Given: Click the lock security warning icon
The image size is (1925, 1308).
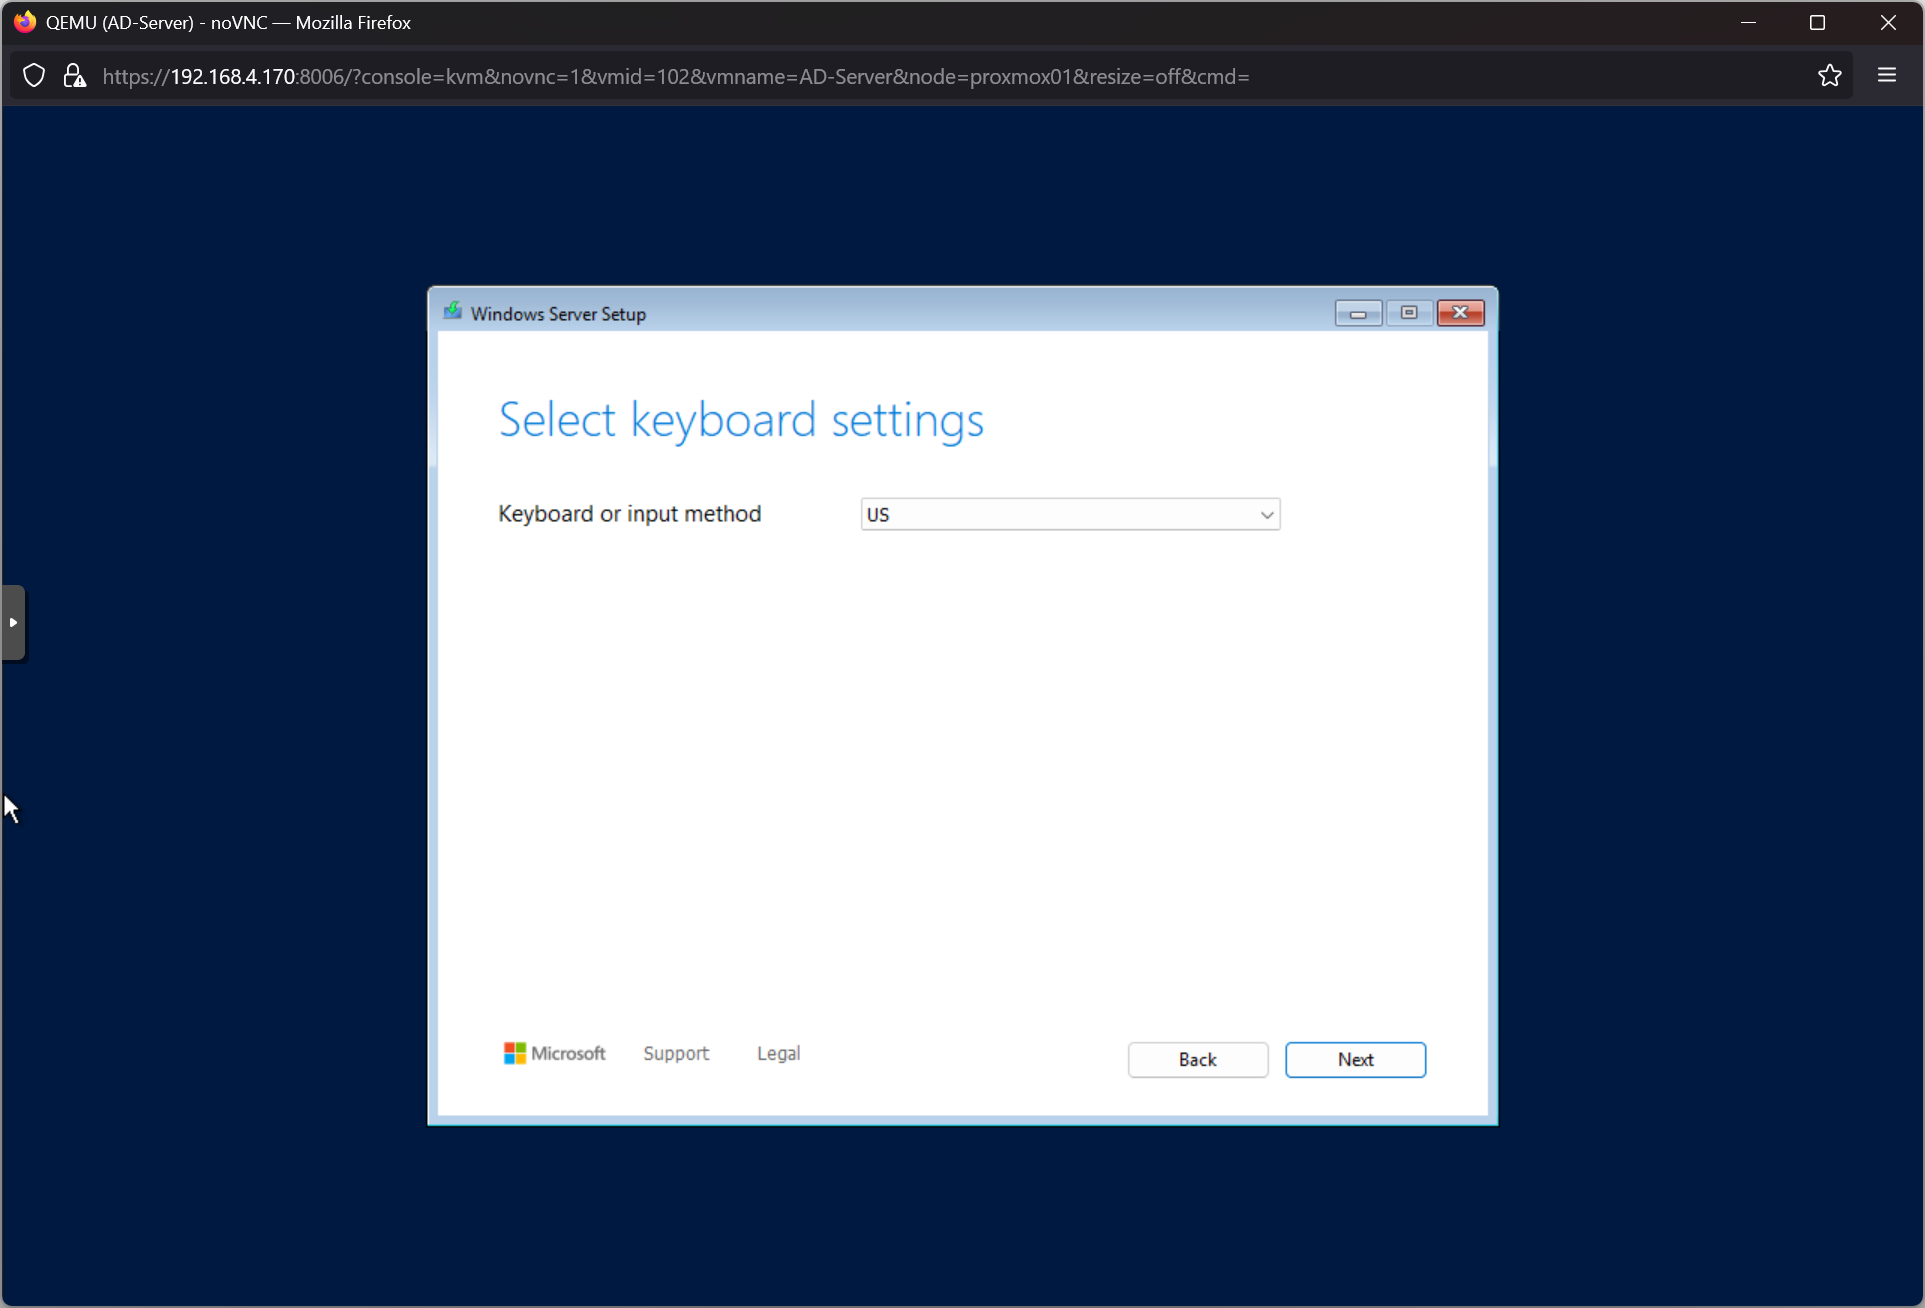Looking at the screenshot, I should [x=74, y=76].
